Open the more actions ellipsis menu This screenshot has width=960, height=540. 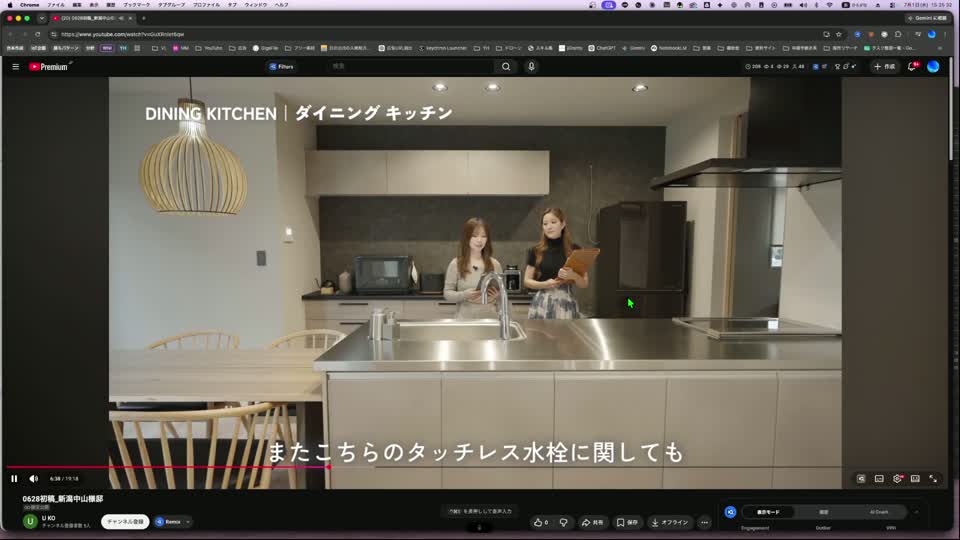(x=705, y=522)
